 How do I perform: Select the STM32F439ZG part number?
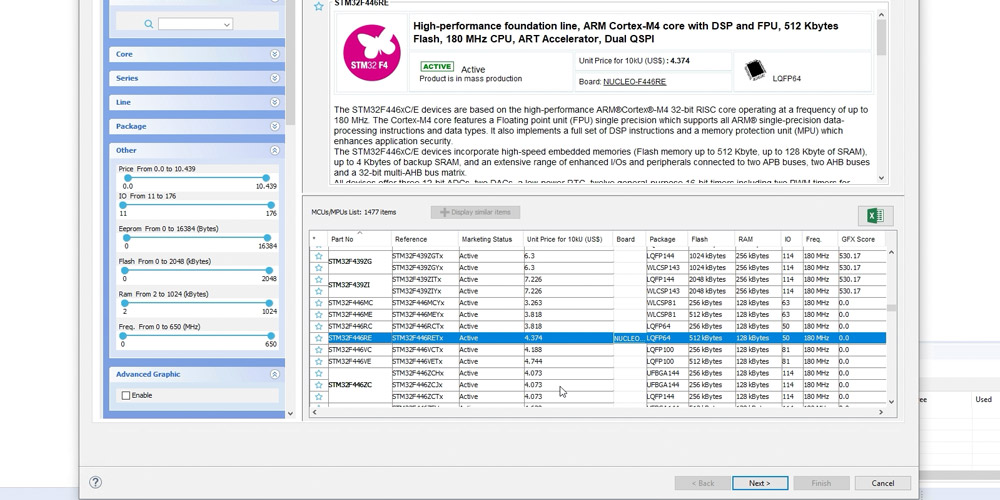pyautogui.click(x=350, y=261)
